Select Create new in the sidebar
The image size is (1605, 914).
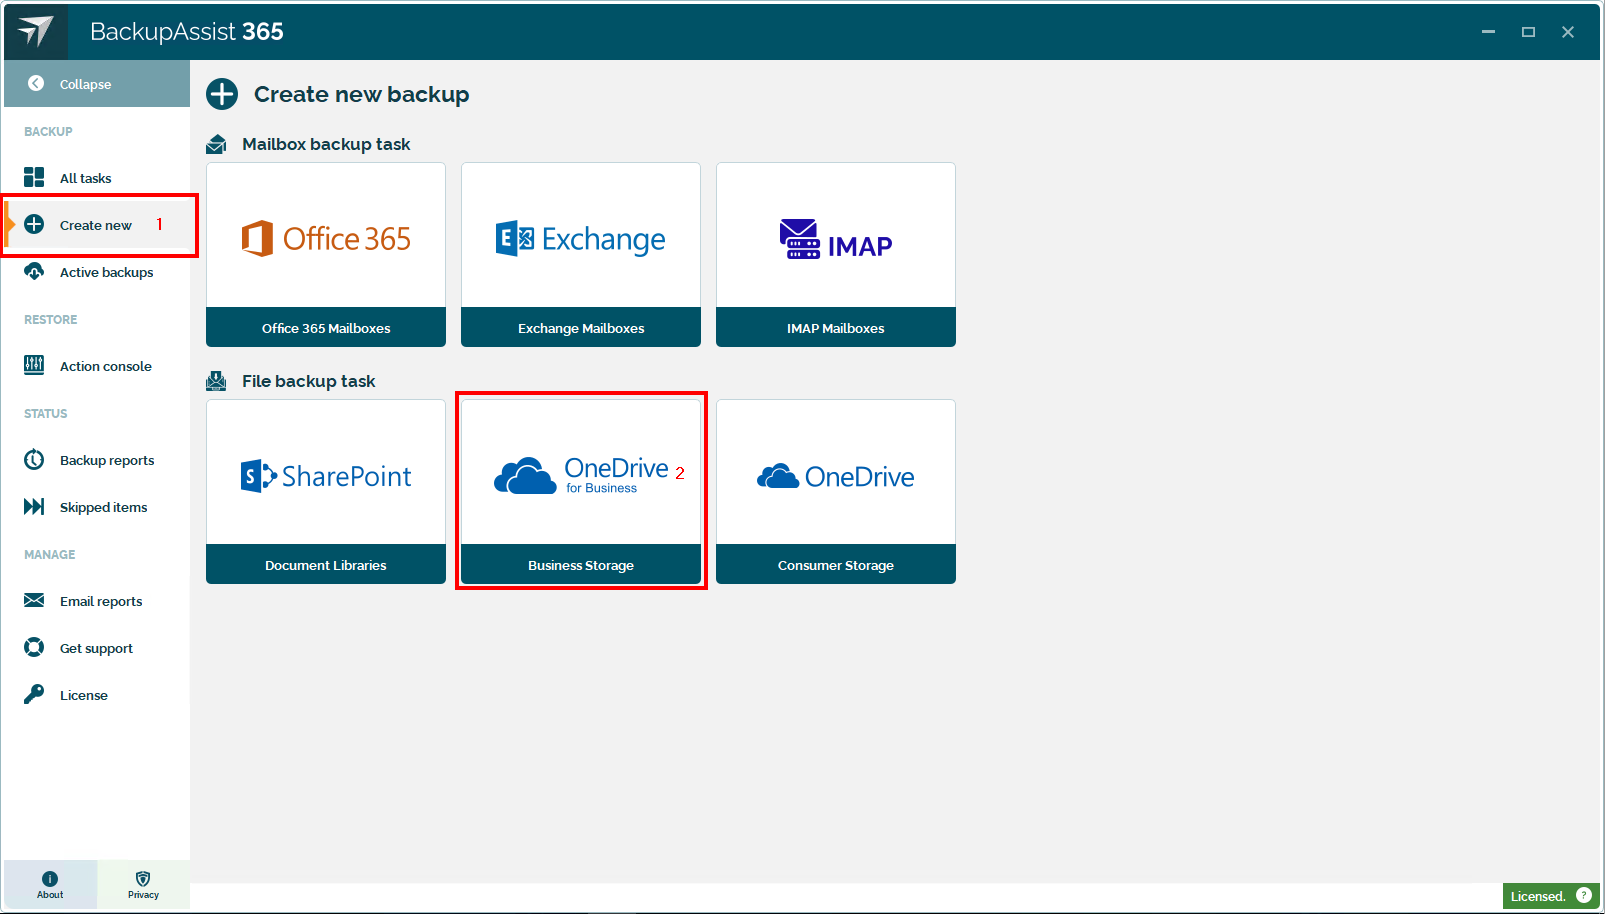pos(95,225)
